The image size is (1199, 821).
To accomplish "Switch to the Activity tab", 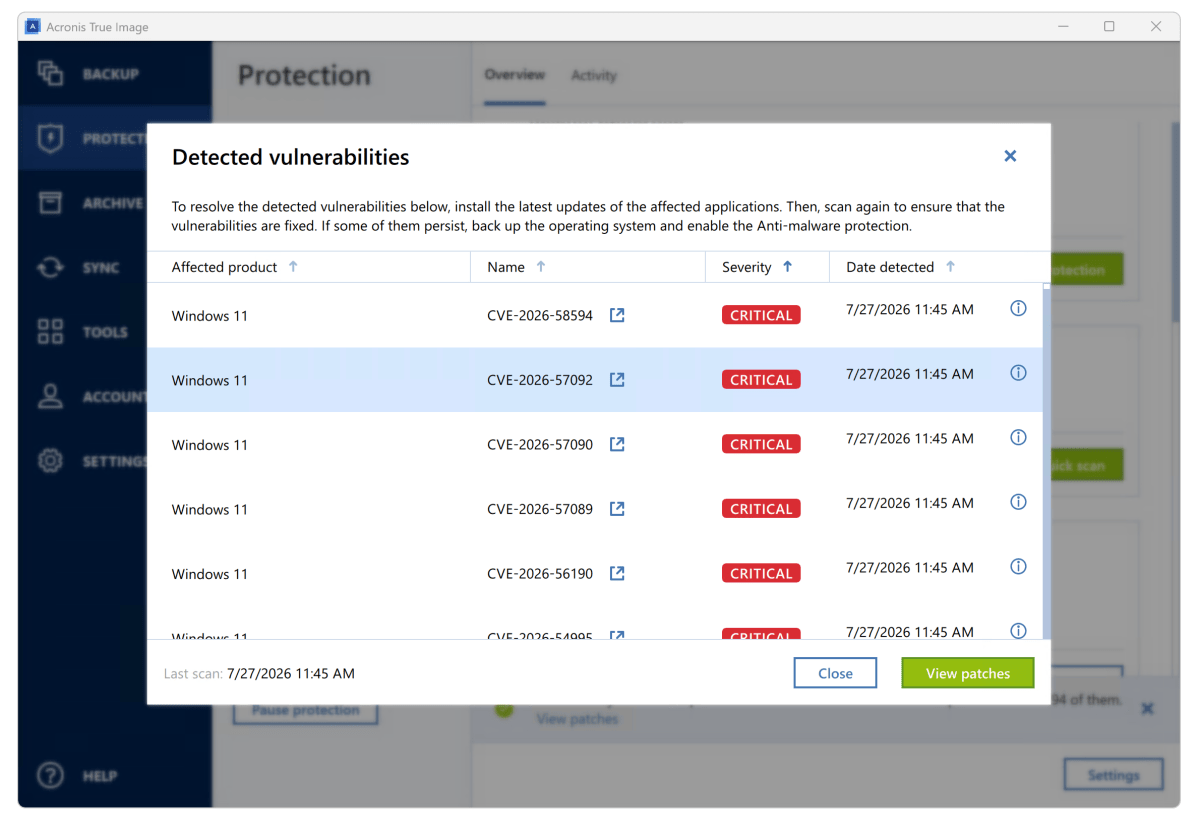I will (x=593, y=76).
